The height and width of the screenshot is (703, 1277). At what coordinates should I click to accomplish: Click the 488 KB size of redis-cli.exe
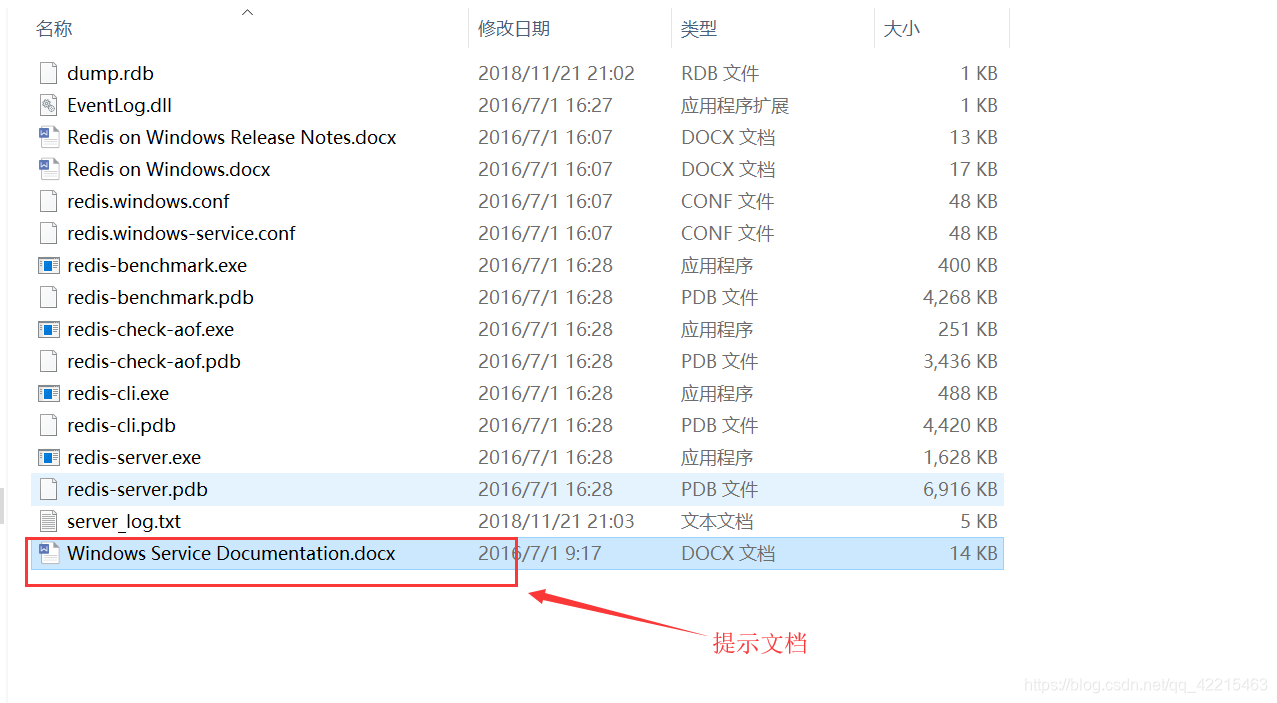click(x=968, y=393)
